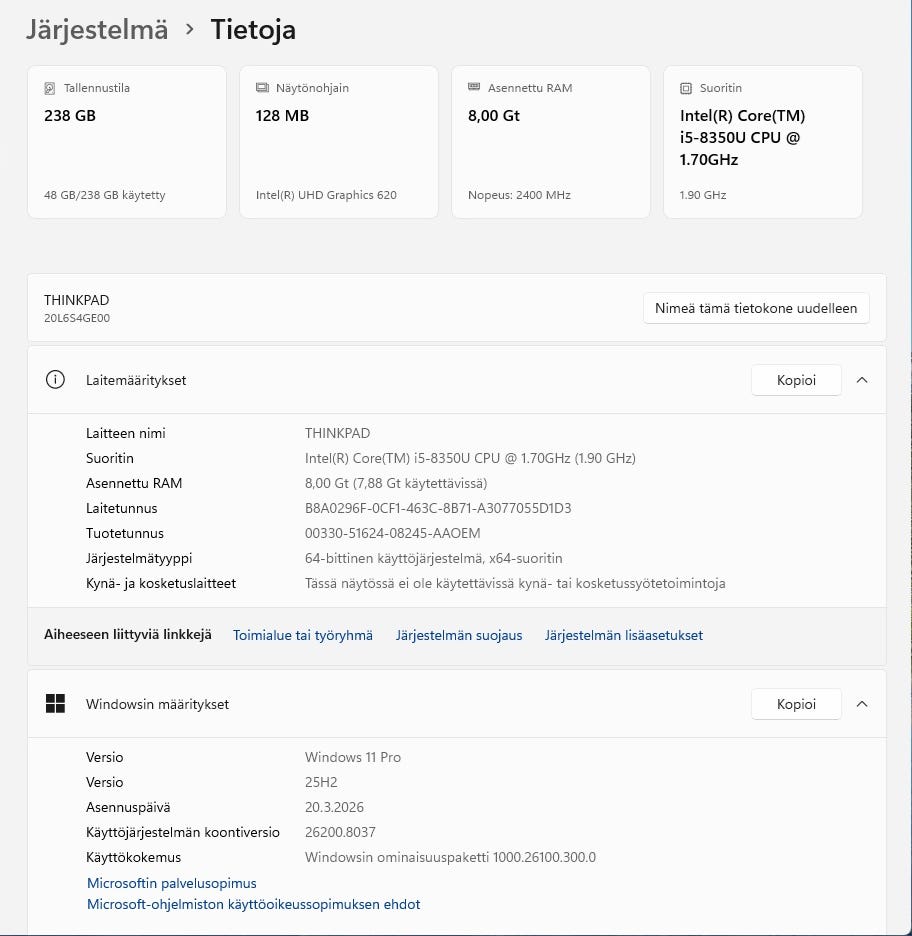Collapse the Laitemääritykset section

coord(862,380)
